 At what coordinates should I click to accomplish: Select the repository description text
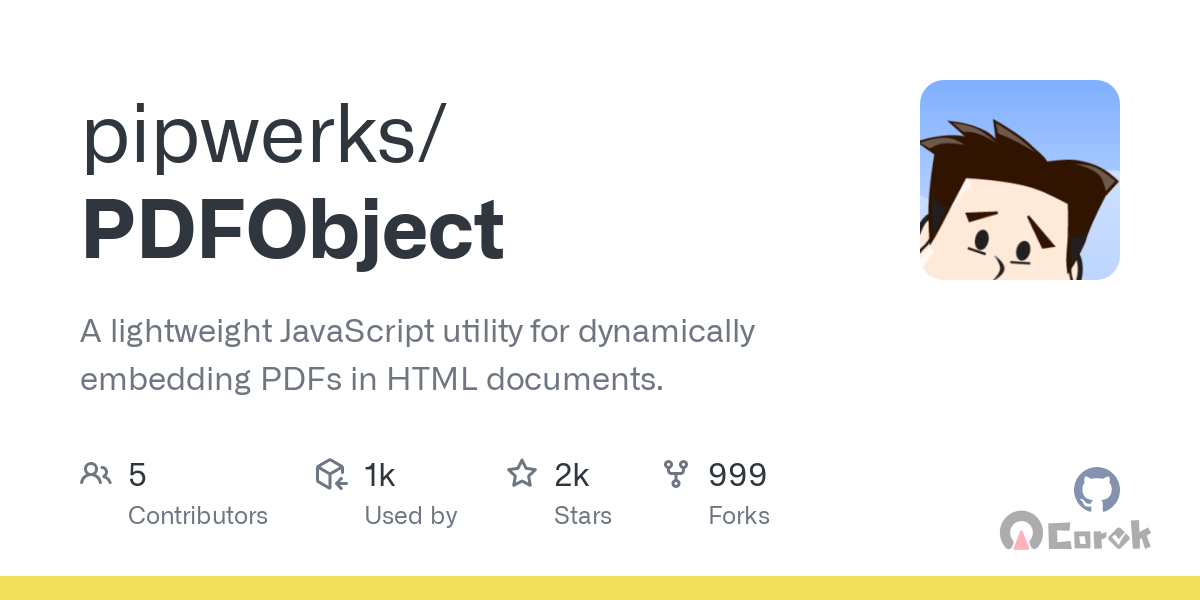click(417, 355)
